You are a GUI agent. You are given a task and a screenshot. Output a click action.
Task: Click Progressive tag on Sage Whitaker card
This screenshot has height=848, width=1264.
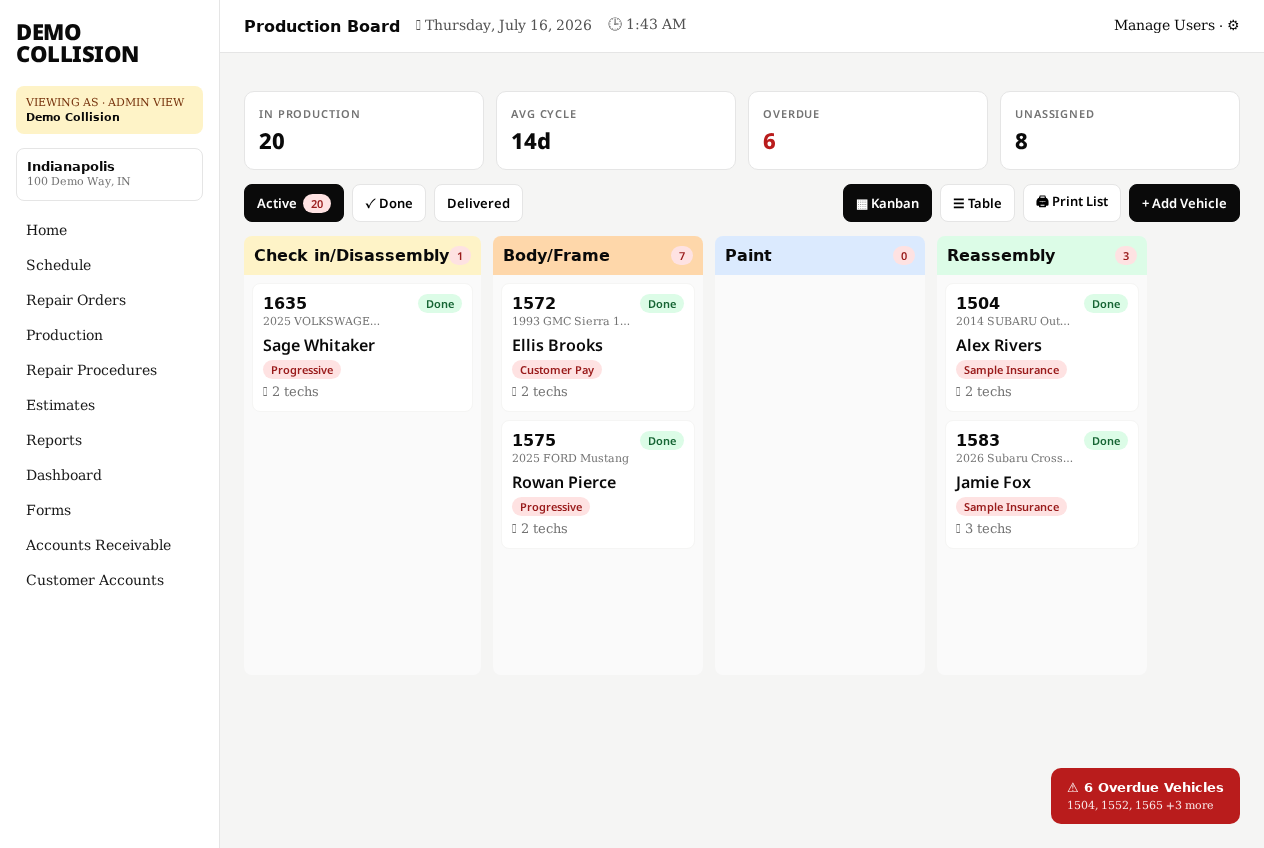[302, 370]
